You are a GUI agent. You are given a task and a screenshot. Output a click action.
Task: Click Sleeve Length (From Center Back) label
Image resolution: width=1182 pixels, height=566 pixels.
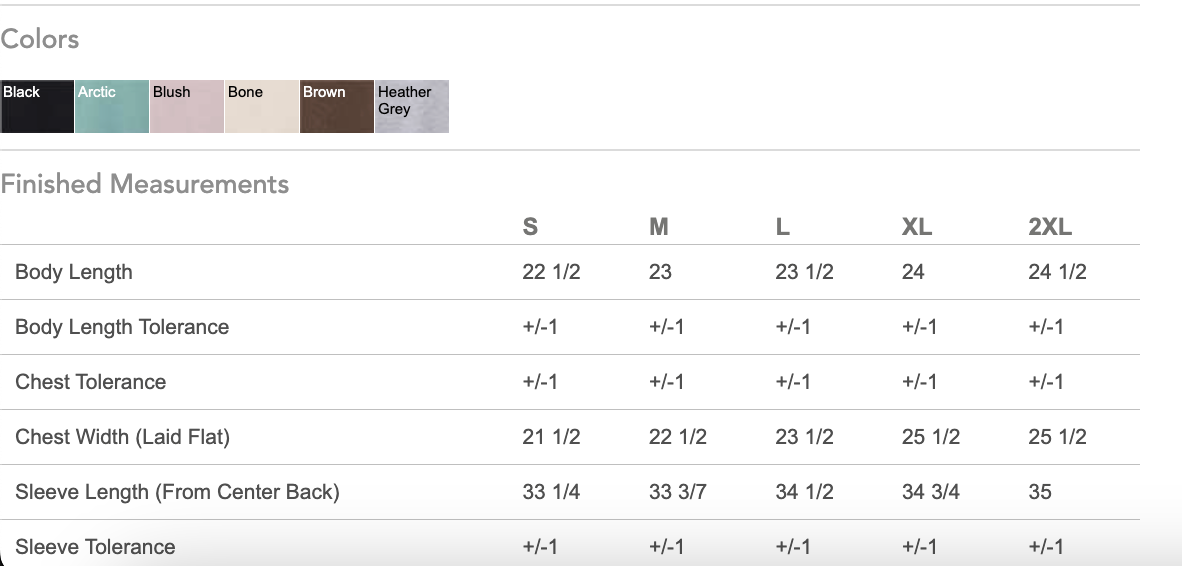coord(177,492)
